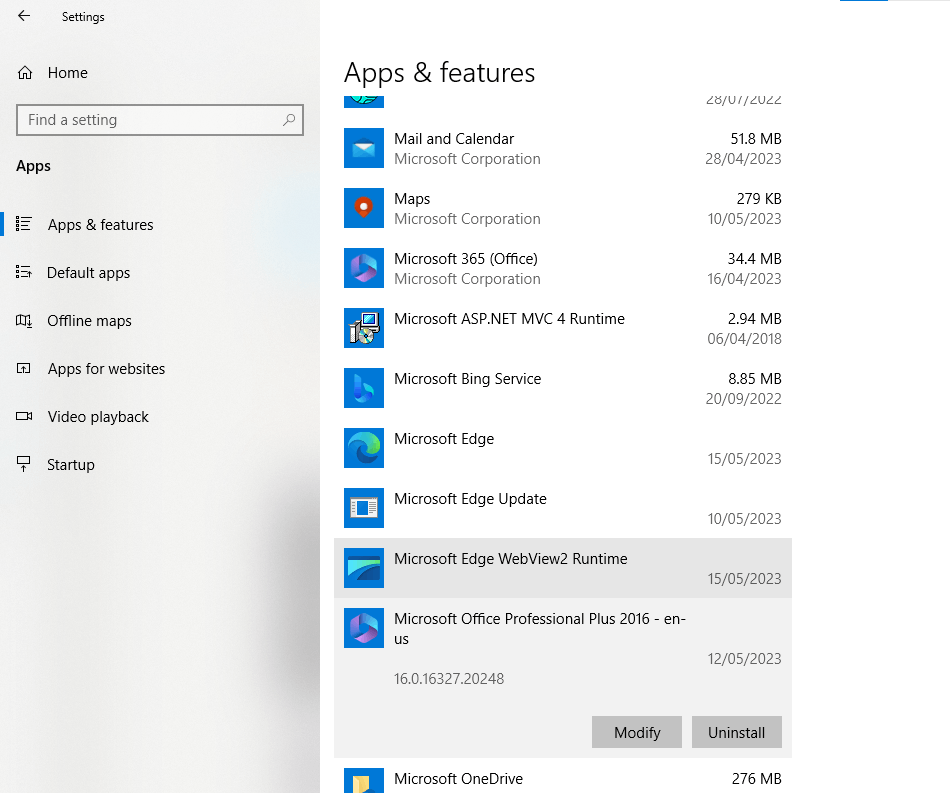This screenshot has width=950, height=793.
Task: Click the magnifier icon in the search box
Action: [x=289, y=120]
